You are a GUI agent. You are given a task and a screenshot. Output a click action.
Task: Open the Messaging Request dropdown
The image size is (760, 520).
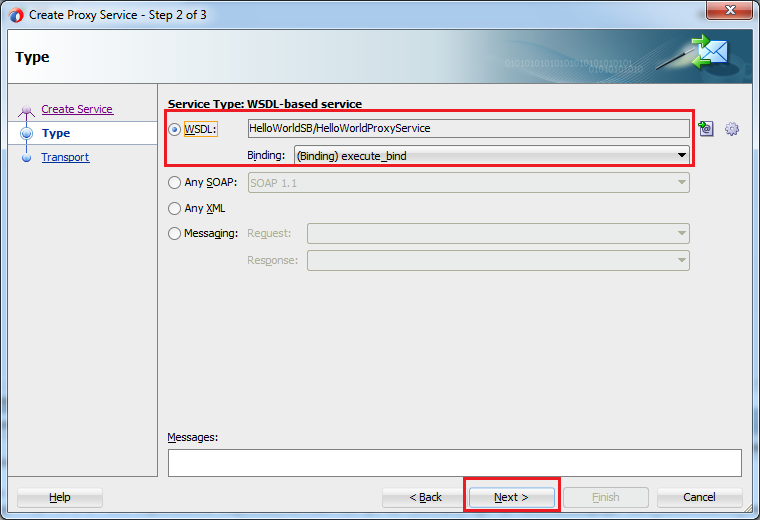[x=498, y=234]
